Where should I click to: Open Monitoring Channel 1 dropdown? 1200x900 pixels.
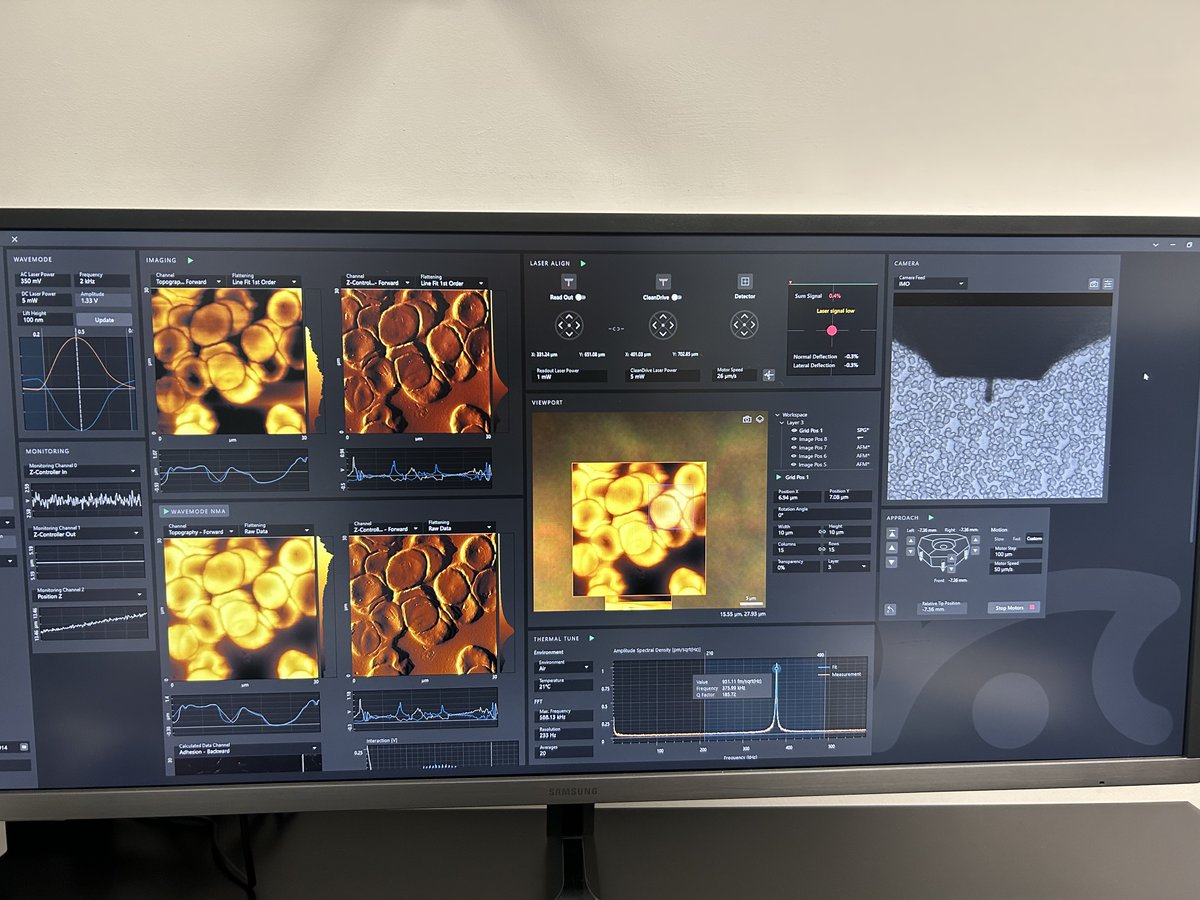(88, 533)
